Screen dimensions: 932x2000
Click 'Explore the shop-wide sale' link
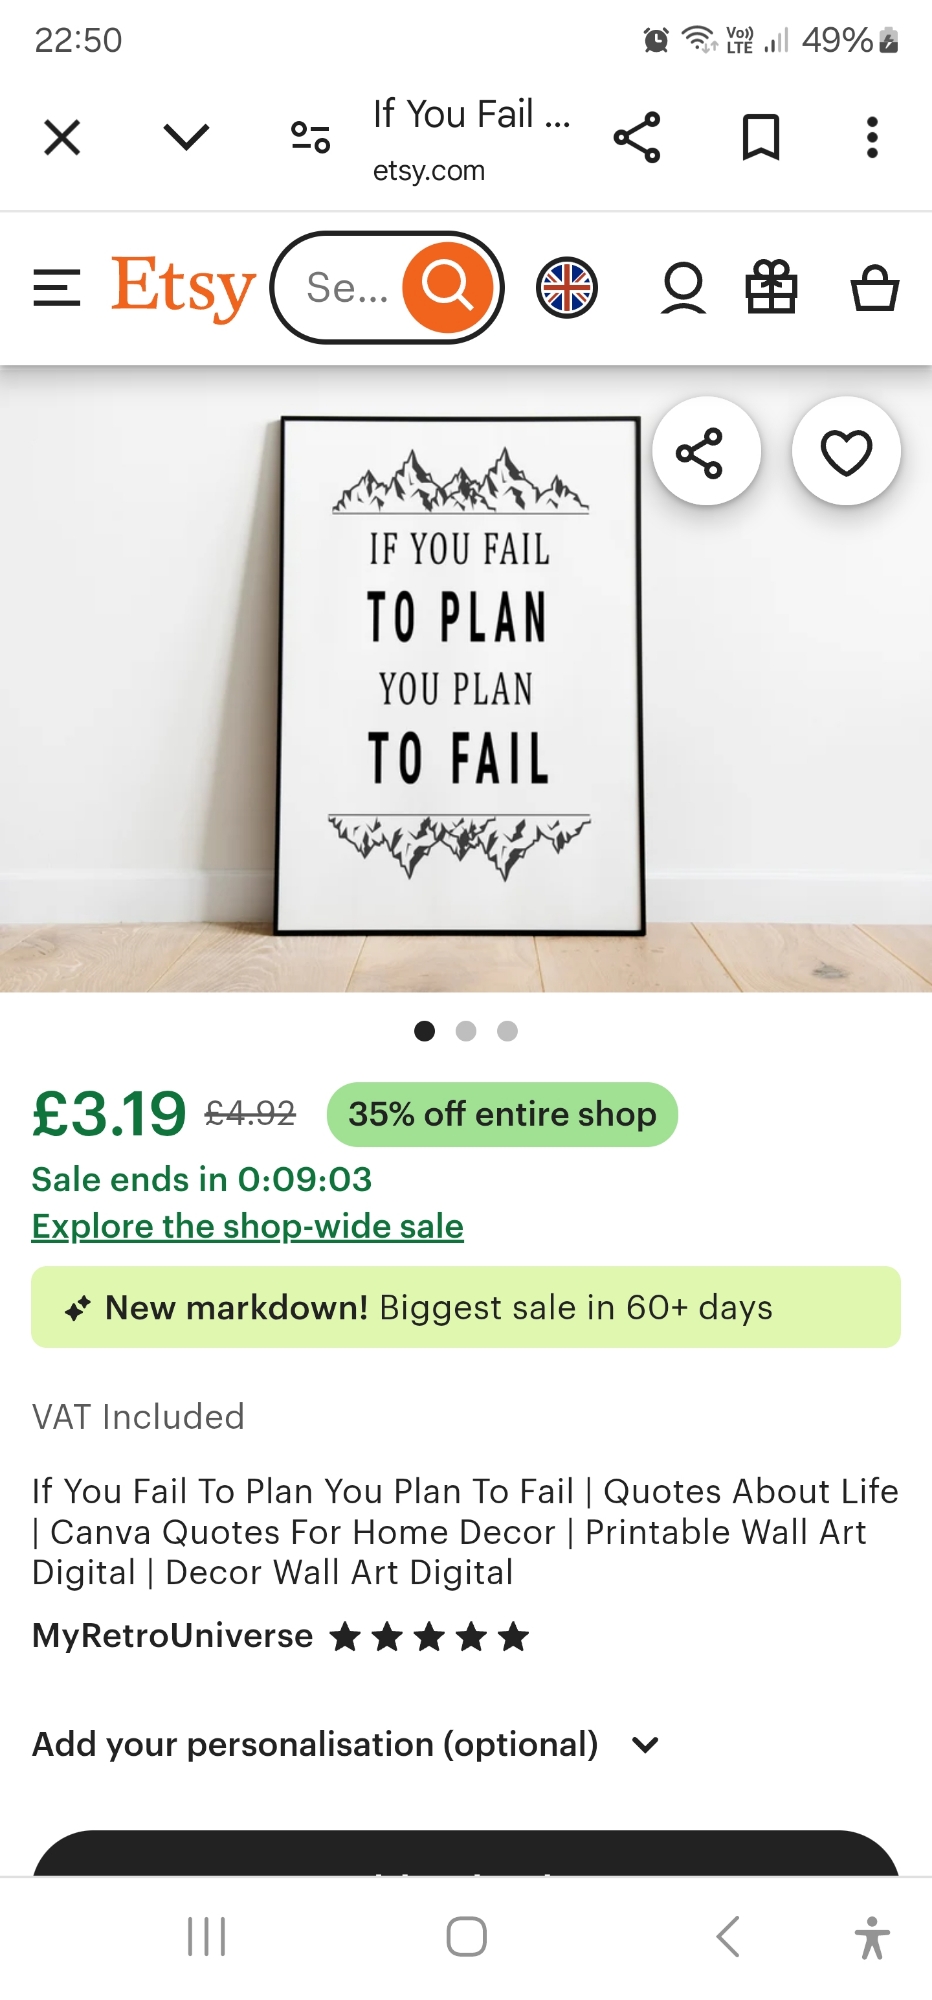pos(248,1226)
